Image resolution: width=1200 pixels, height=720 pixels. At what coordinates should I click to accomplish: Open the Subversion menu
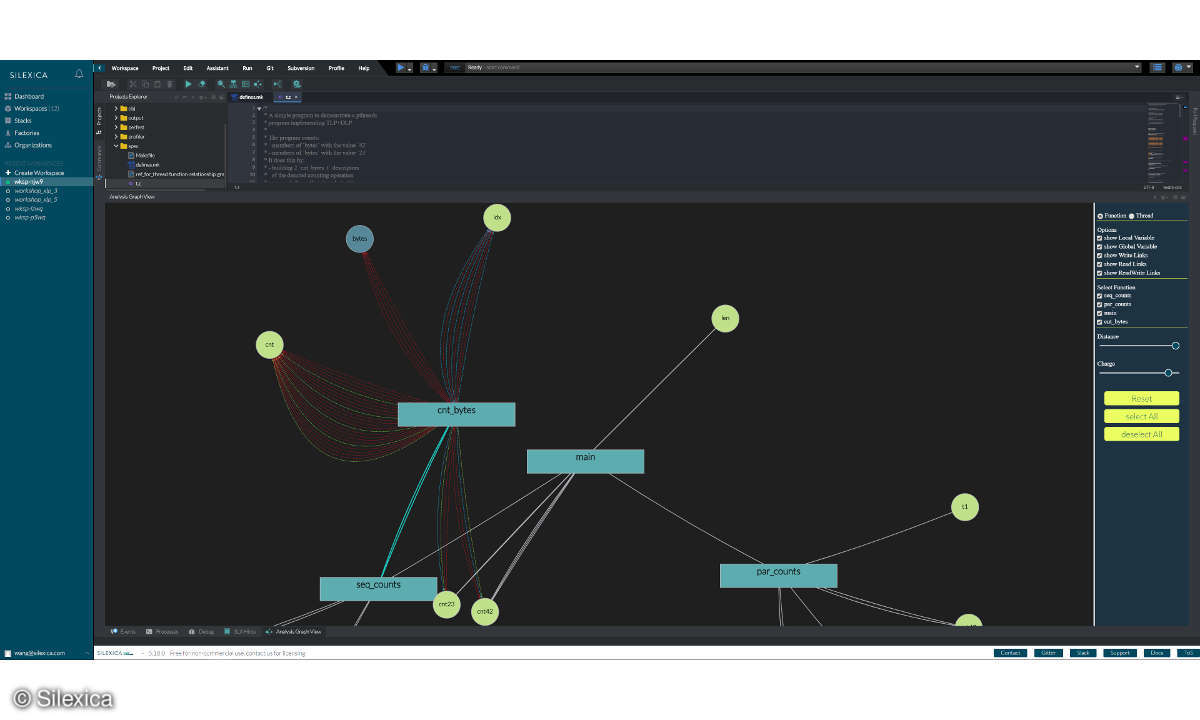pyautogui.click(x=301, y=68)
